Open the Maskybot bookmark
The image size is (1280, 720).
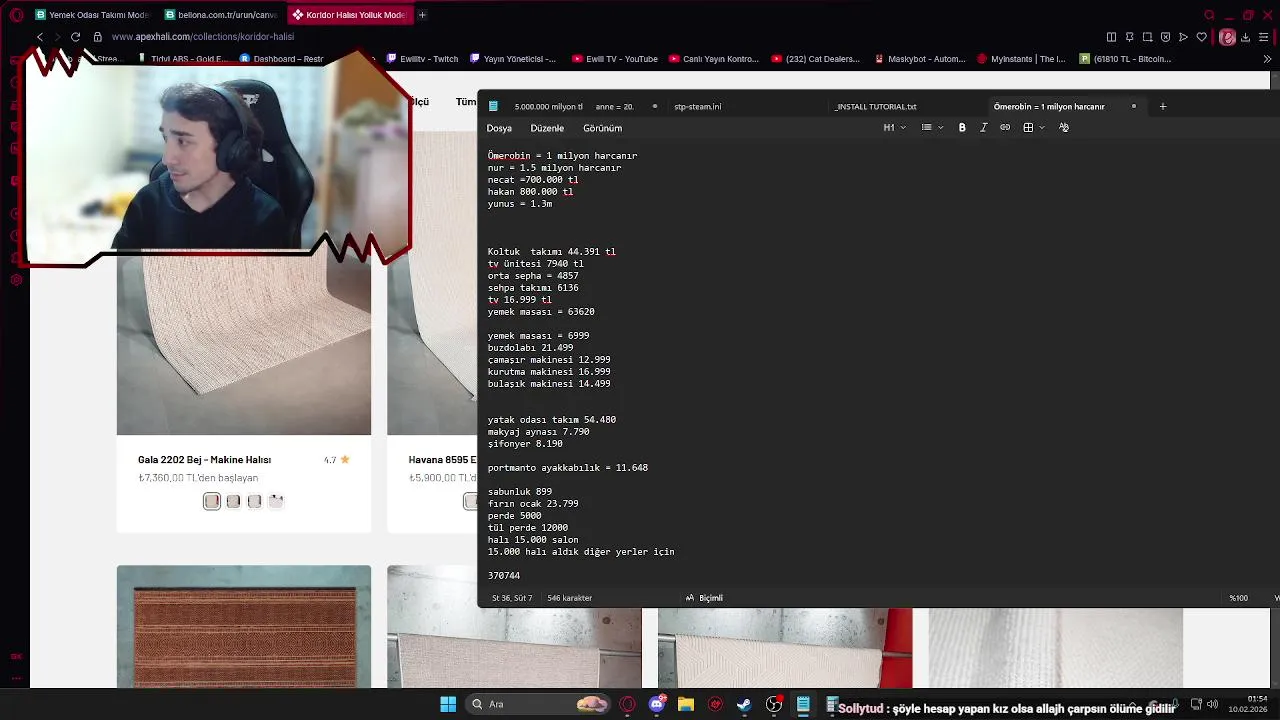920,59
